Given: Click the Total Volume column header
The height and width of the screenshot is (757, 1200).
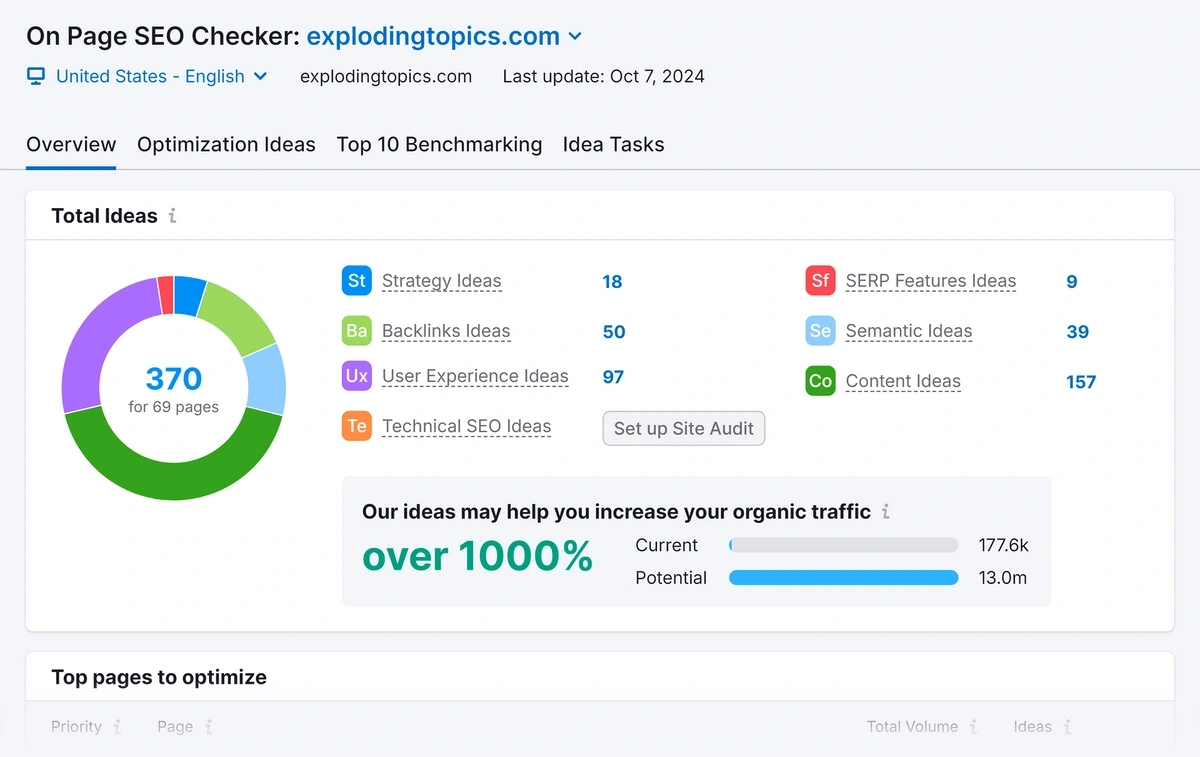Looking at the screenshot, I should (912, 727).
